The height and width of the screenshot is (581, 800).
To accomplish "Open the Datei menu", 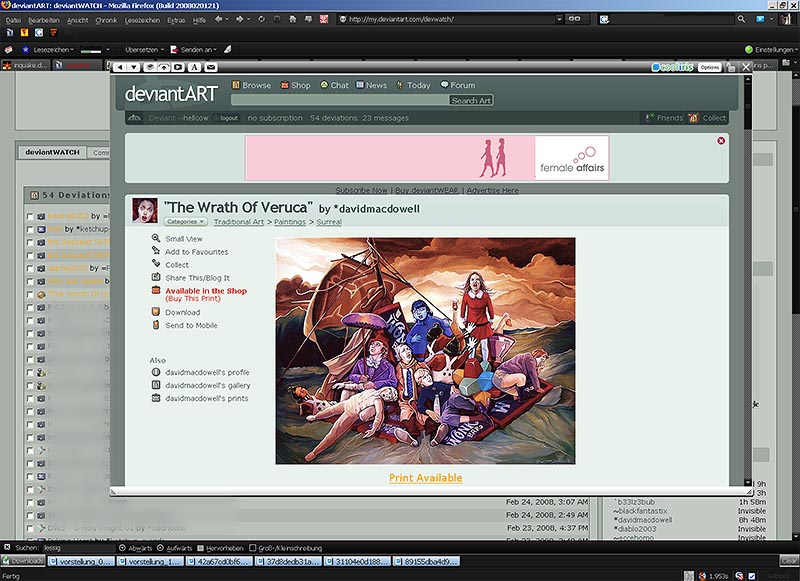I will click(x=14, y=20).
